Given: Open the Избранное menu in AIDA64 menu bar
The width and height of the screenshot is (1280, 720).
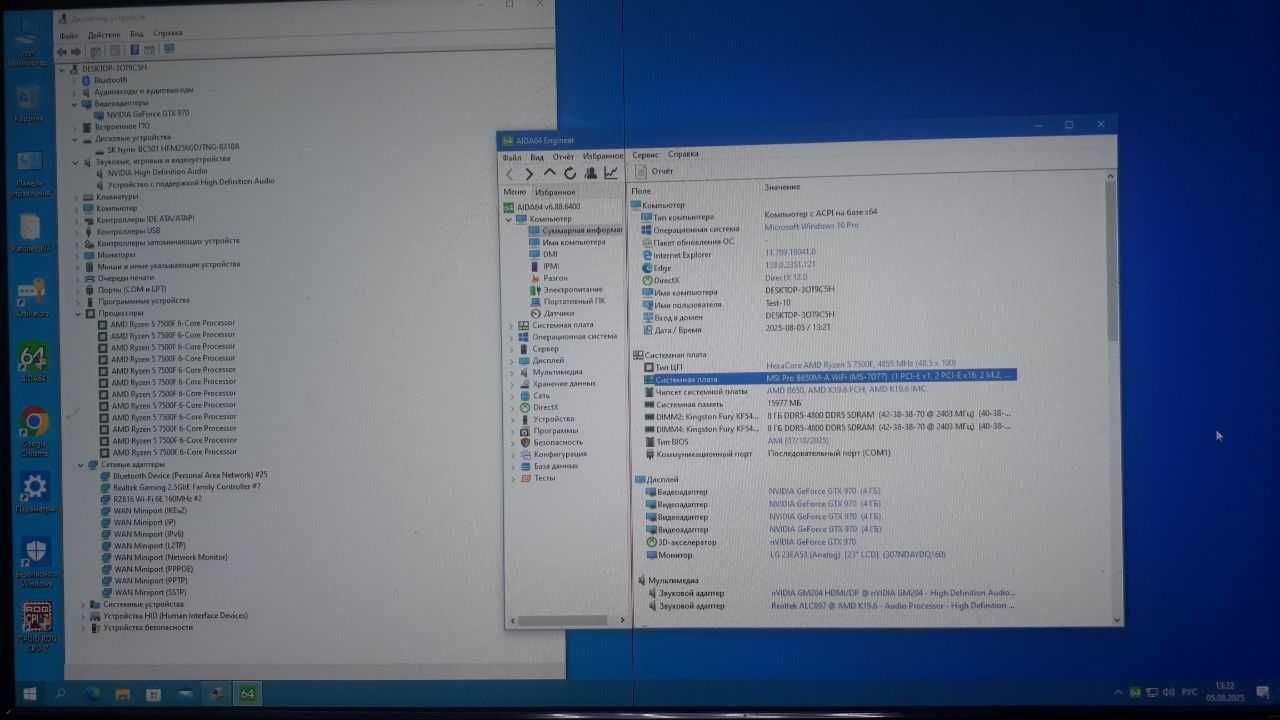Looking at the screenshot, I should pyautogui.click(x=602, y=157).
